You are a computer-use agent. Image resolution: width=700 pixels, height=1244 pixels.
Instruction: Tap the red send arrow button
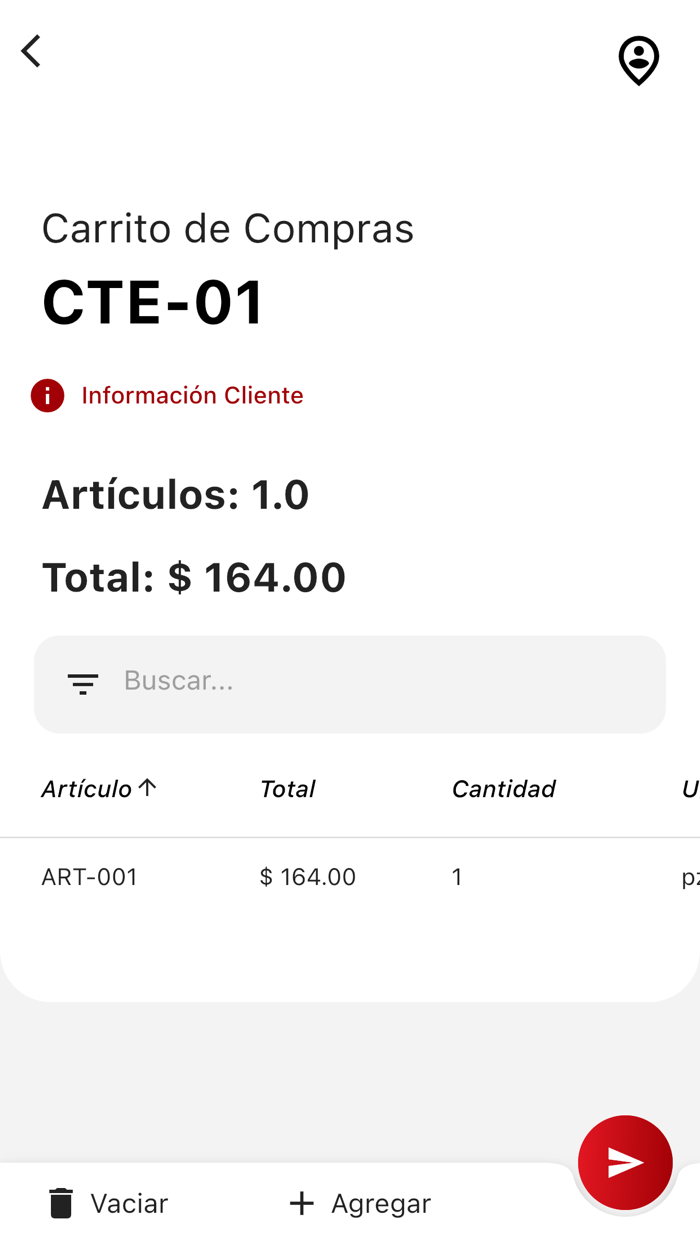[x=625, y=1162]
